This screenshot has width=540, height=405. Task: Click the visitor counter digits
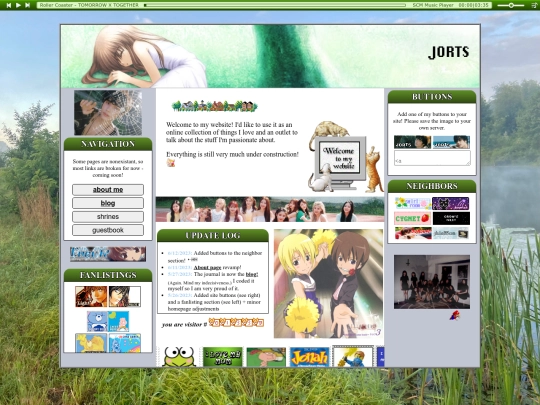click(x=236, y=323)
